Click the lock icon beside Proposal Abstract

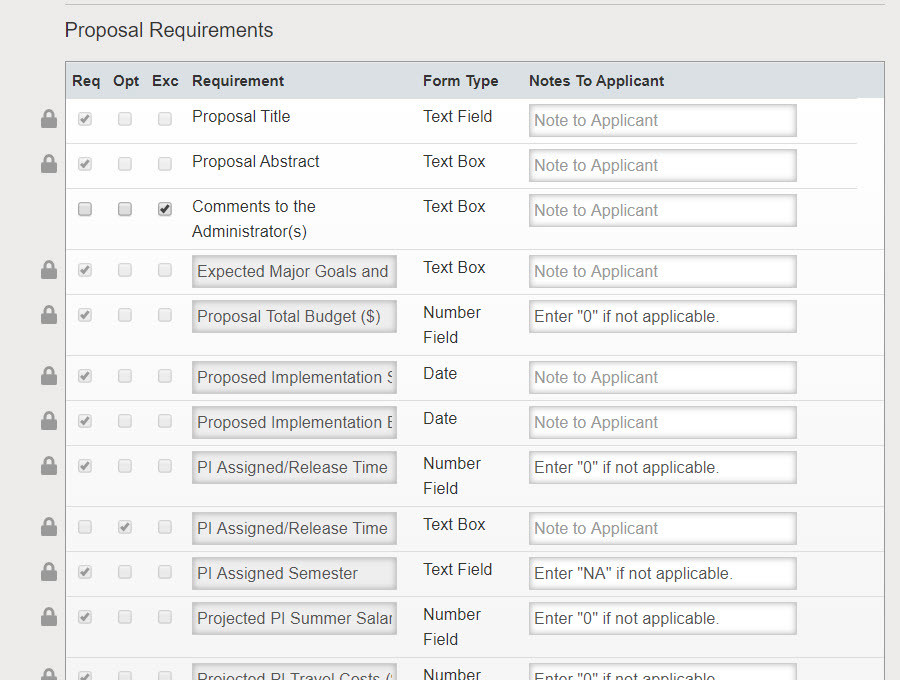(x=49, y=164)
